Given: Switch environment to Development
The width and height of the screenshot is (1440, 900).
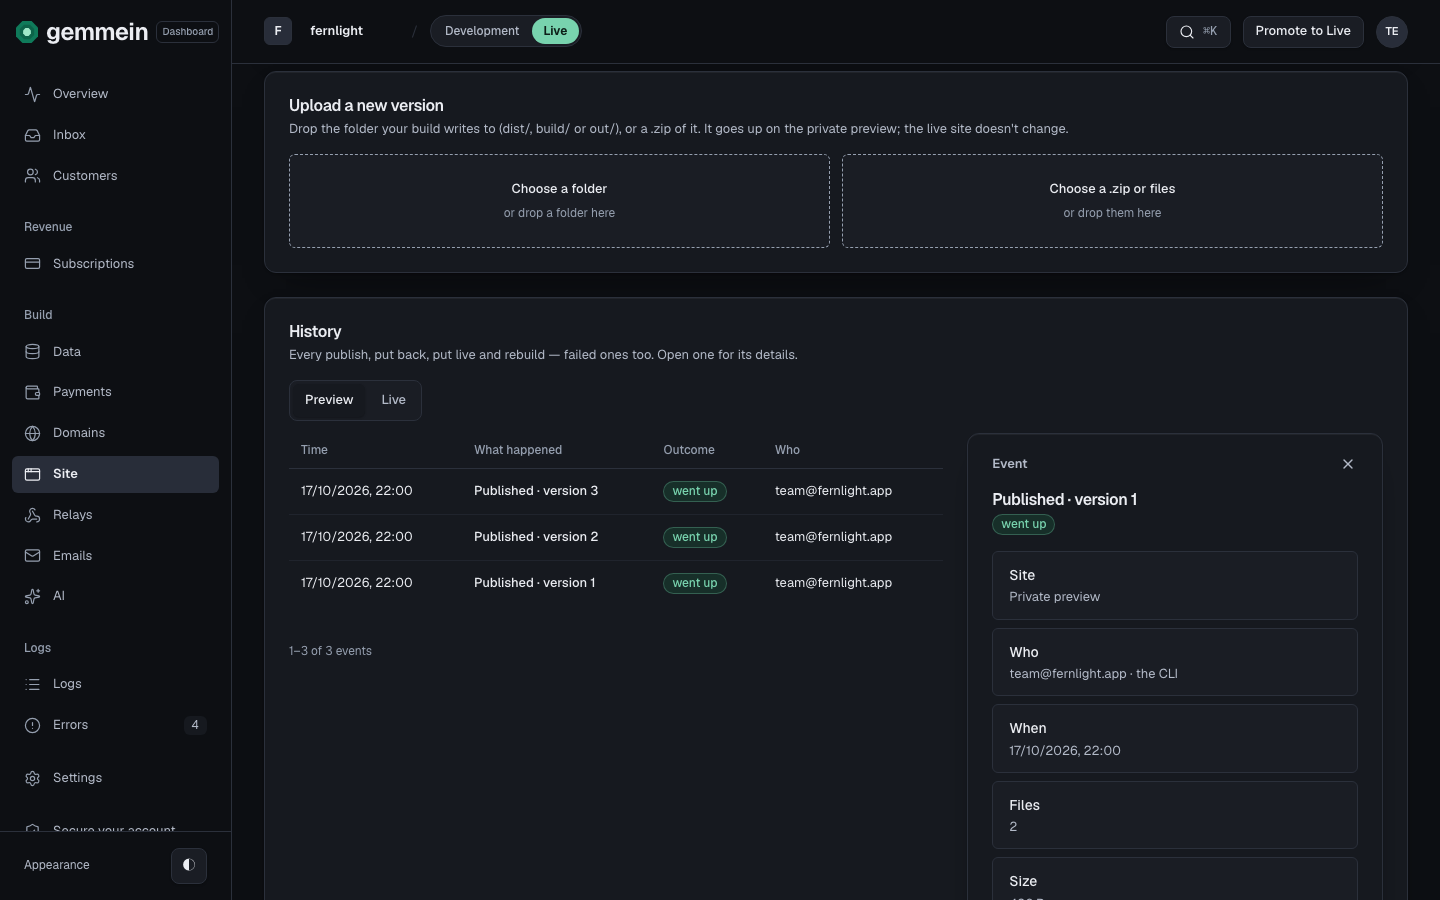Looking at the screenshot, I should click(x=482, y=31).
